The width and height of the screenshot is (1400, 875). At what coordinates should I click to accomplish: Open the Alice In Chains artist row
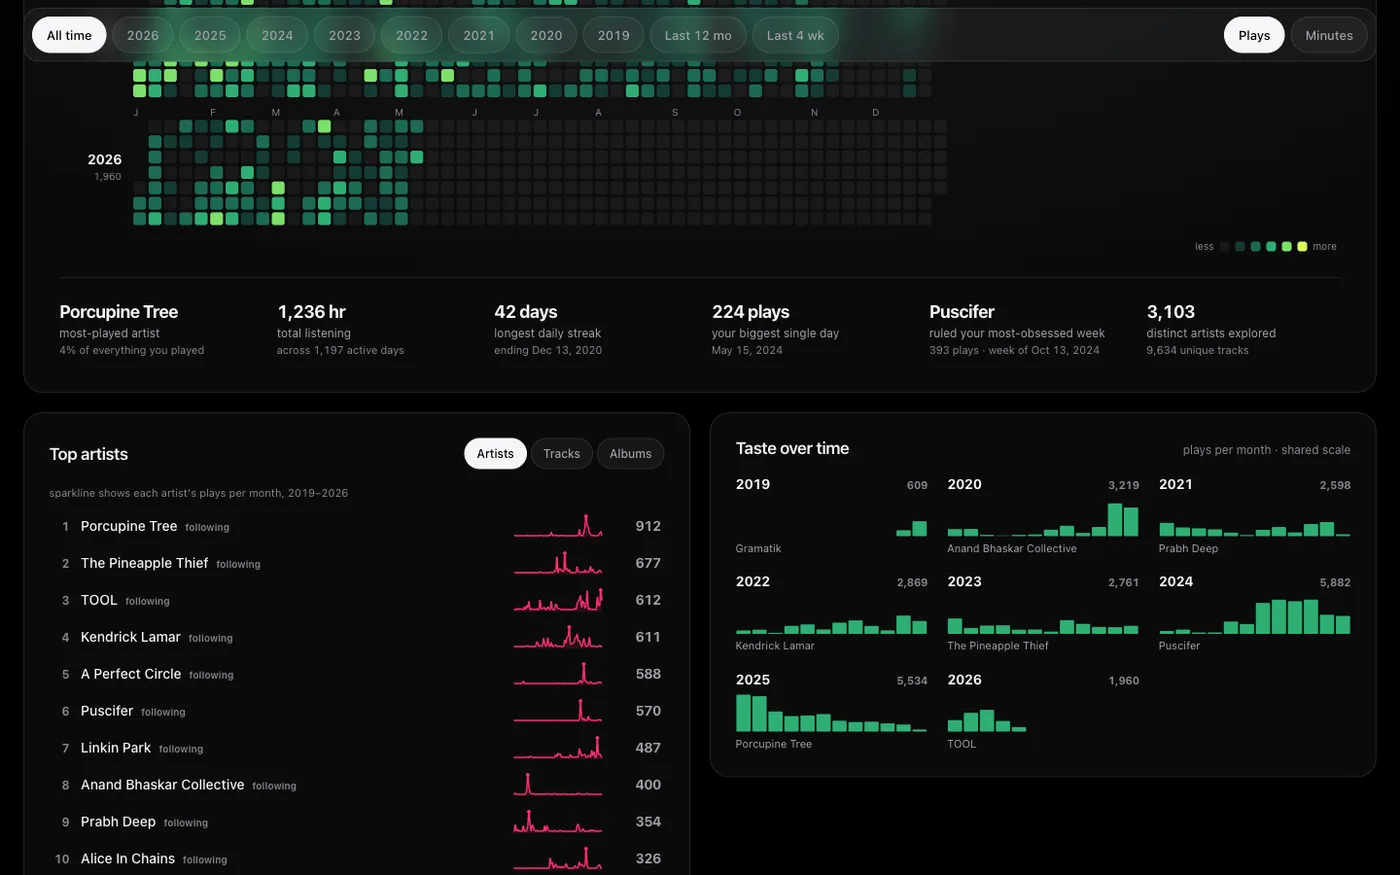pos(356,859)
